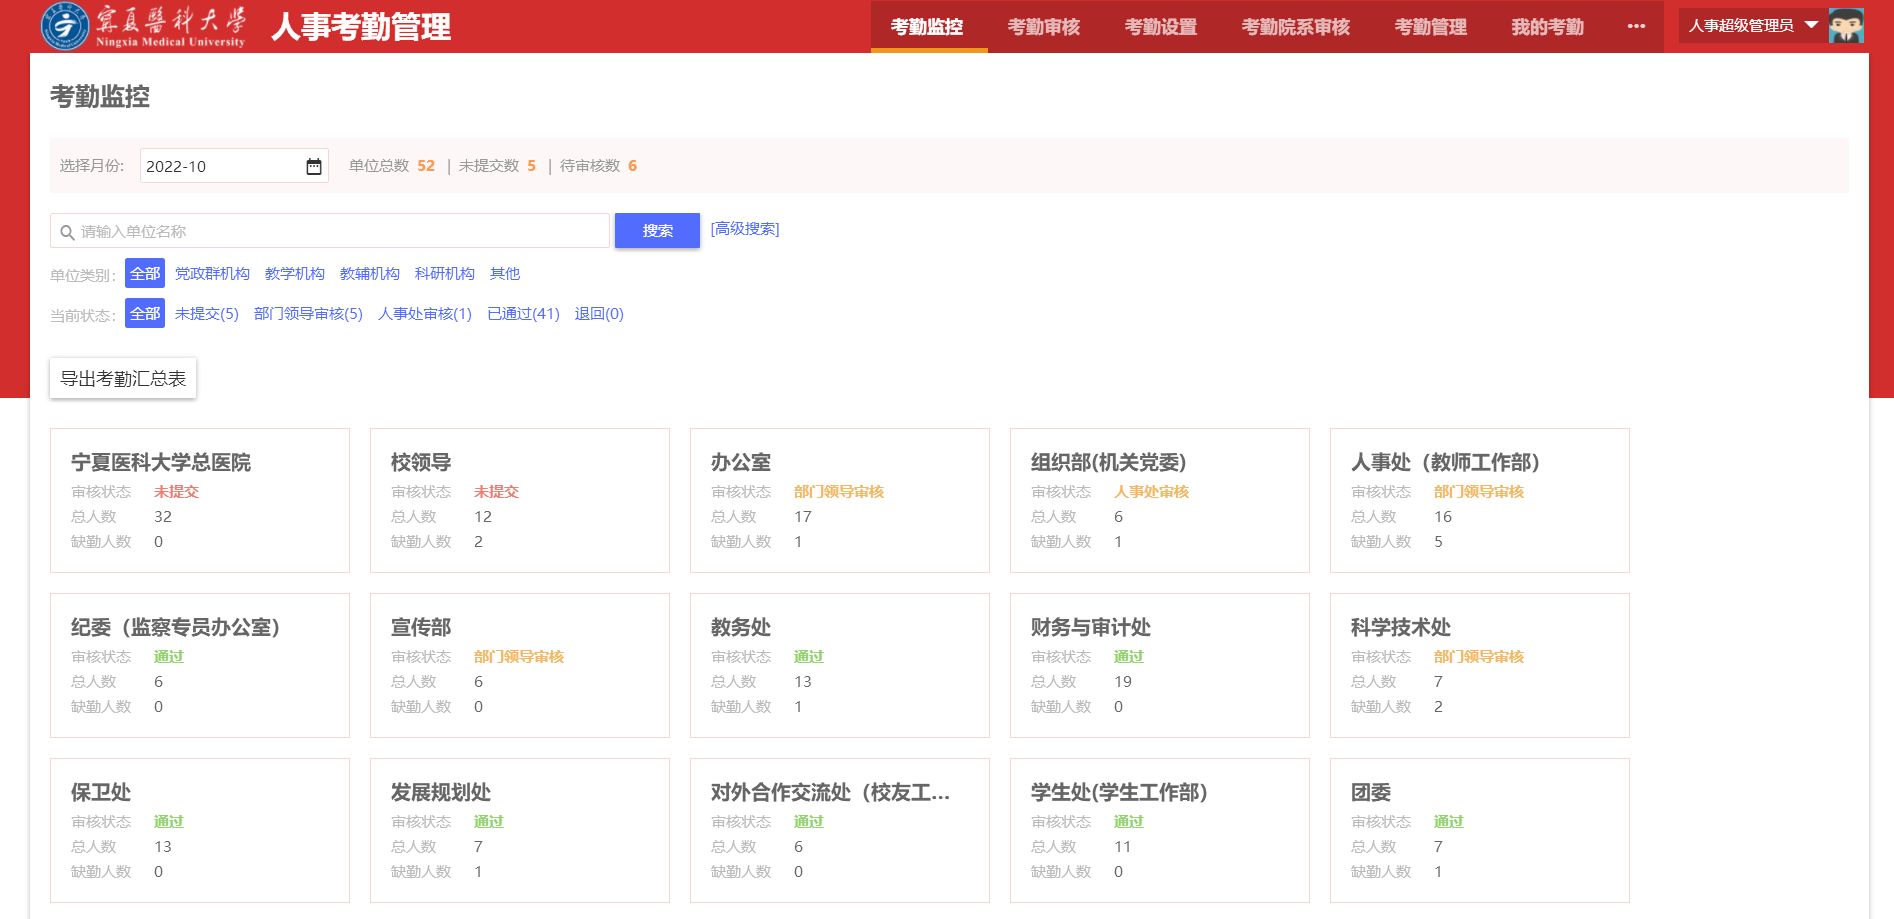Switch to the 考勤审核 tab

(x=1043, y=27)
